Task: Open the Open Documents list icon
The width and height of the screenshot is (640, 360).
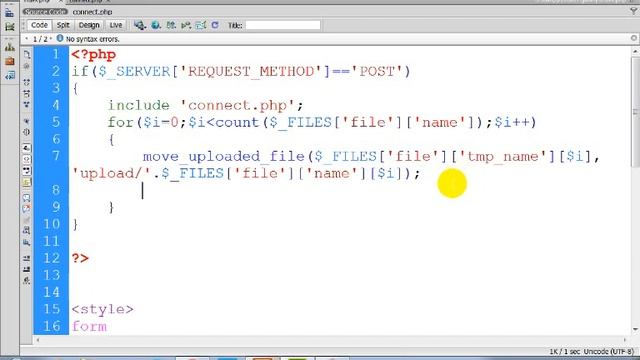Action: point(27,54)
